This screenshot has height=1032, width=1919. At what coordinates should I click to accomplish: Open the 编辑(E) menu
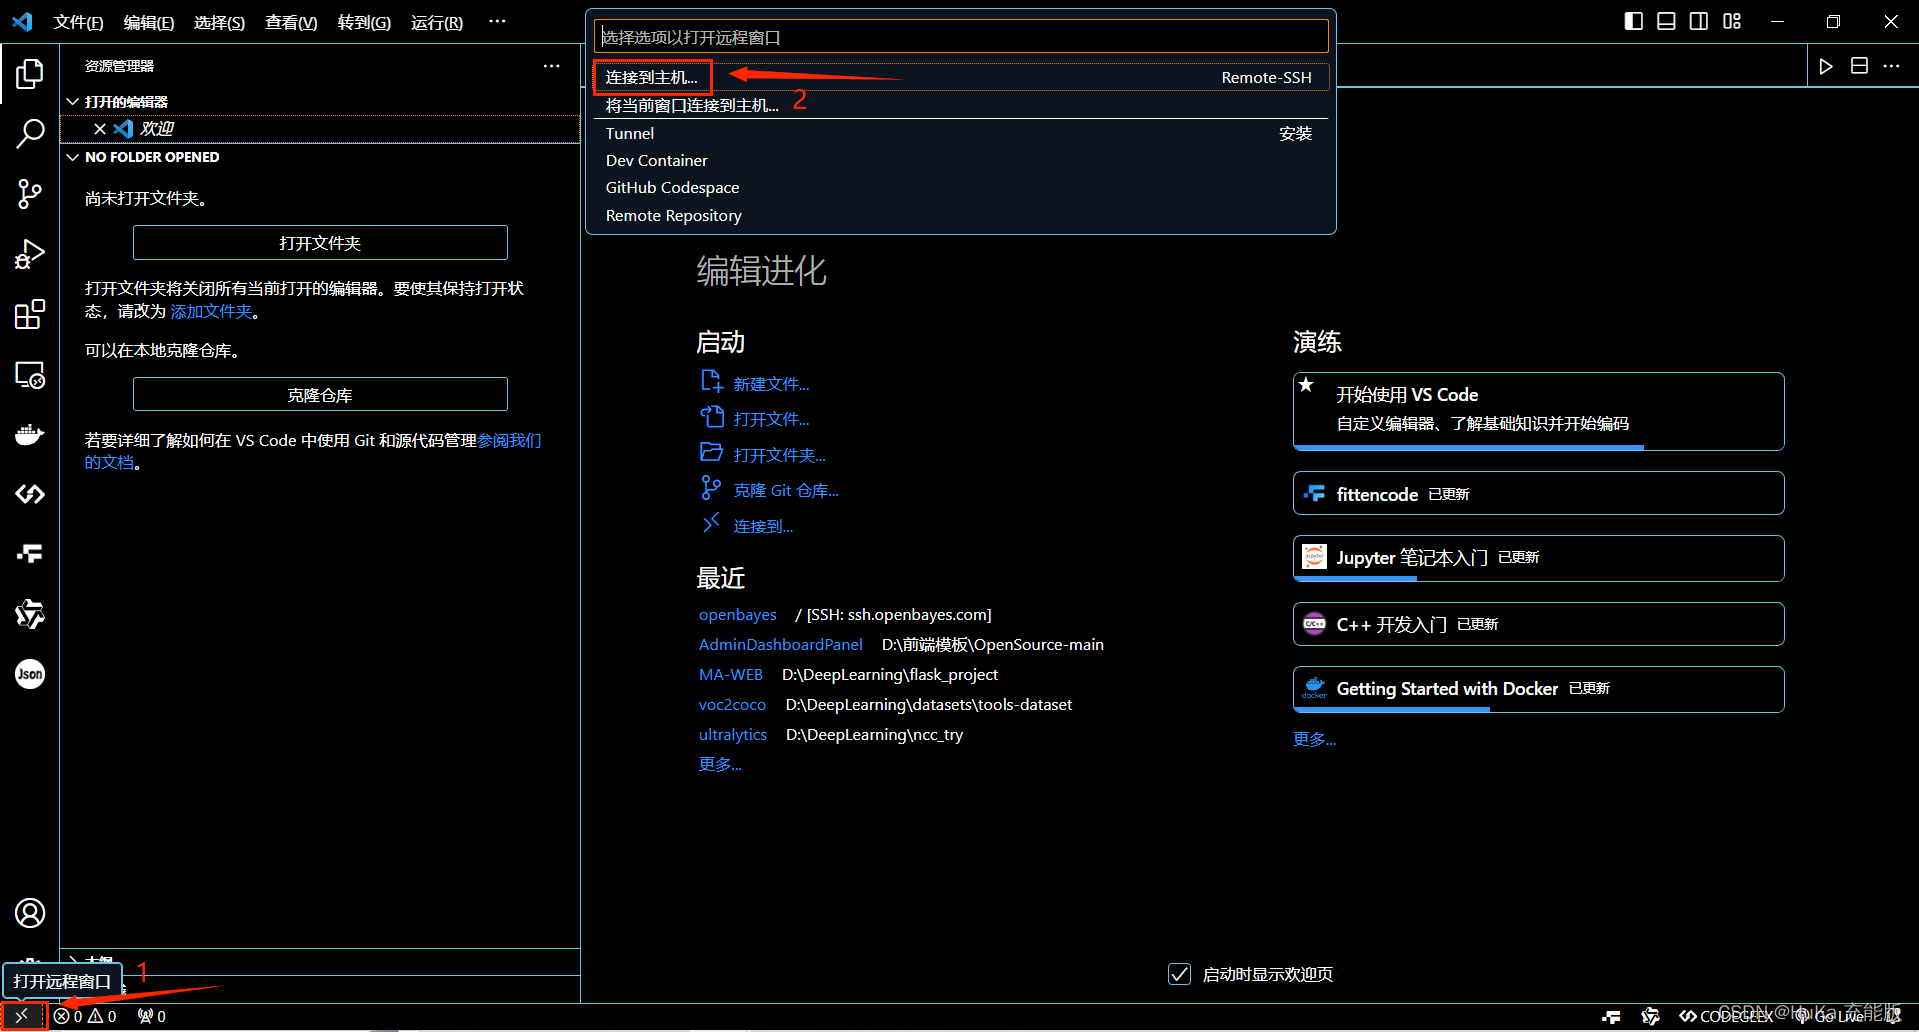click(x=149, y=22)
